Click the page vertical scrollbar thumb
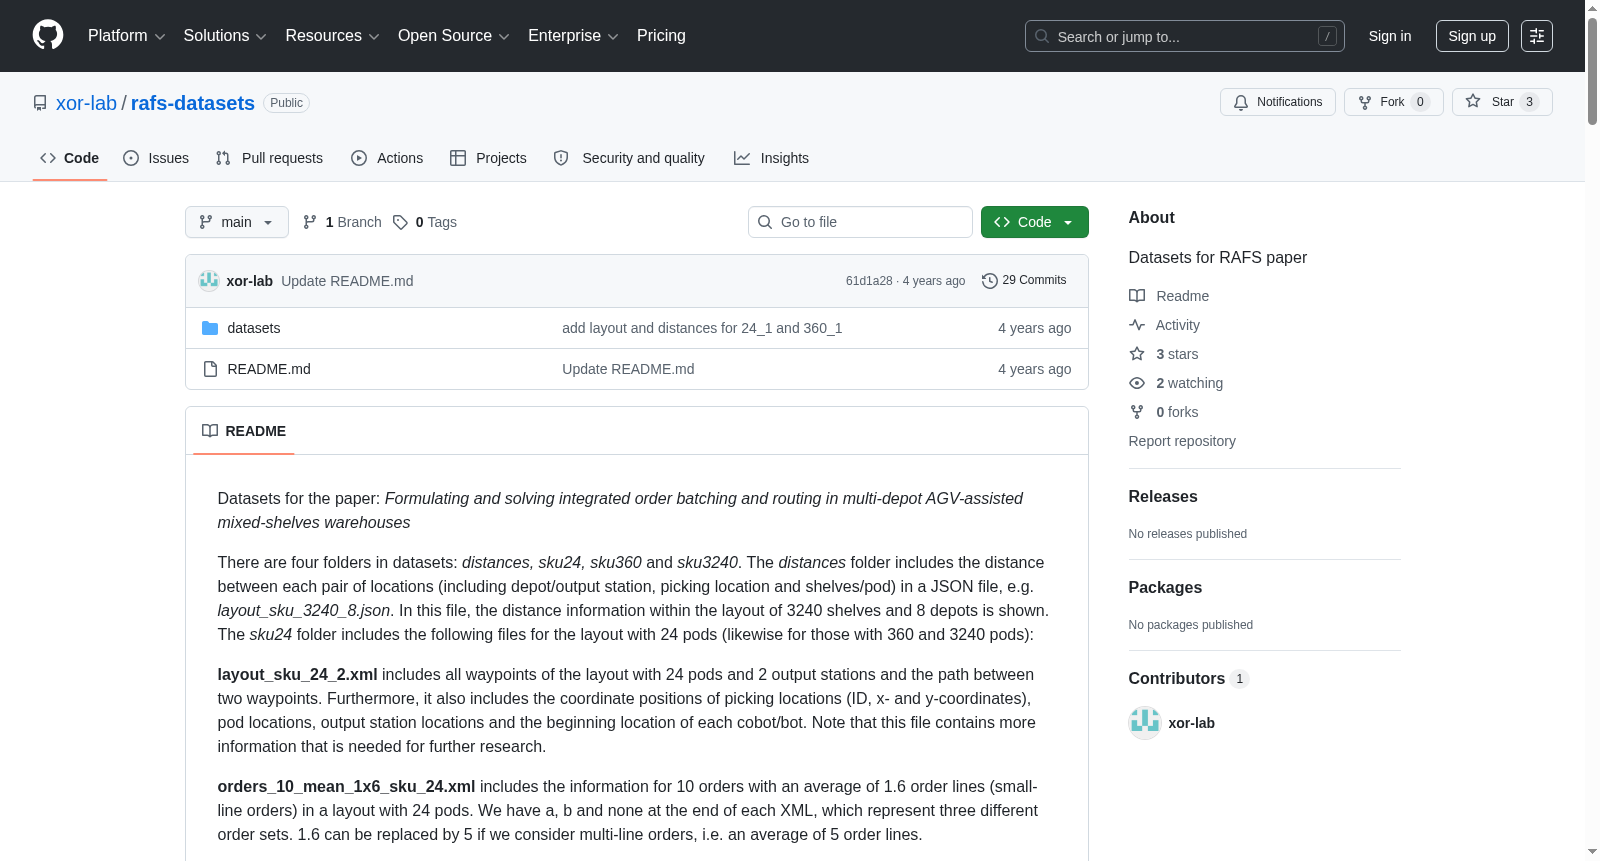Screen dimensions: 1600x861 point(1592,70)
